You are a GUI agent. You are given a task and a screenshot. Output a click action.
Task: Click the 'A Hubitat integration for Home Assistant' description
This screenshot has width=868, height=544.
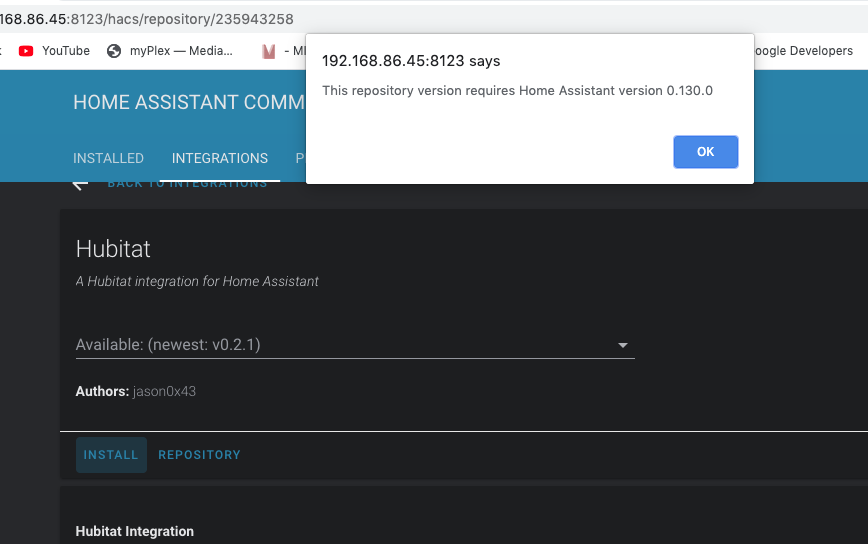pos(197,281)
